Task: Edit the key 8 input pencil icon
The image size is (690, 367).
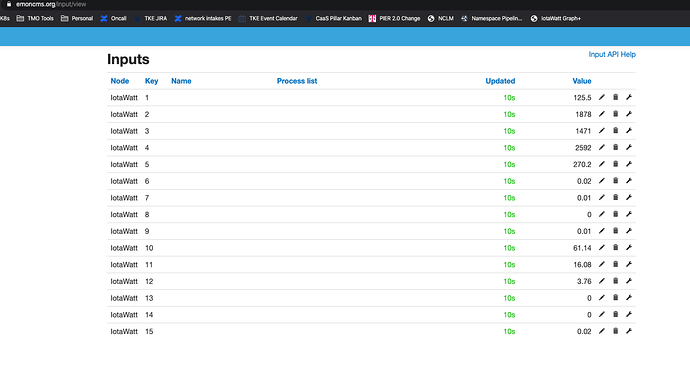Action: click(x=602, y=214)
